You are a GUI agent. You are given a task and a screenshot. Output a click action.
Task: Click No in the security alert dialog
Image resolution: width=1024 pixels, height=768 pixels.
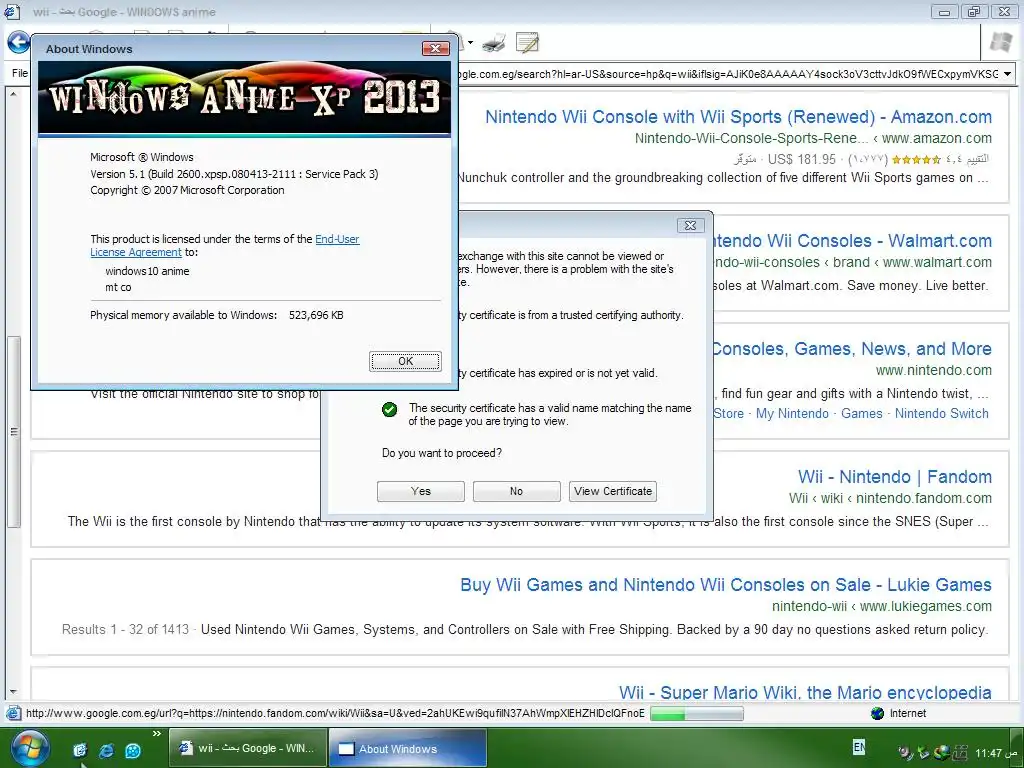[x=517, y=491]
